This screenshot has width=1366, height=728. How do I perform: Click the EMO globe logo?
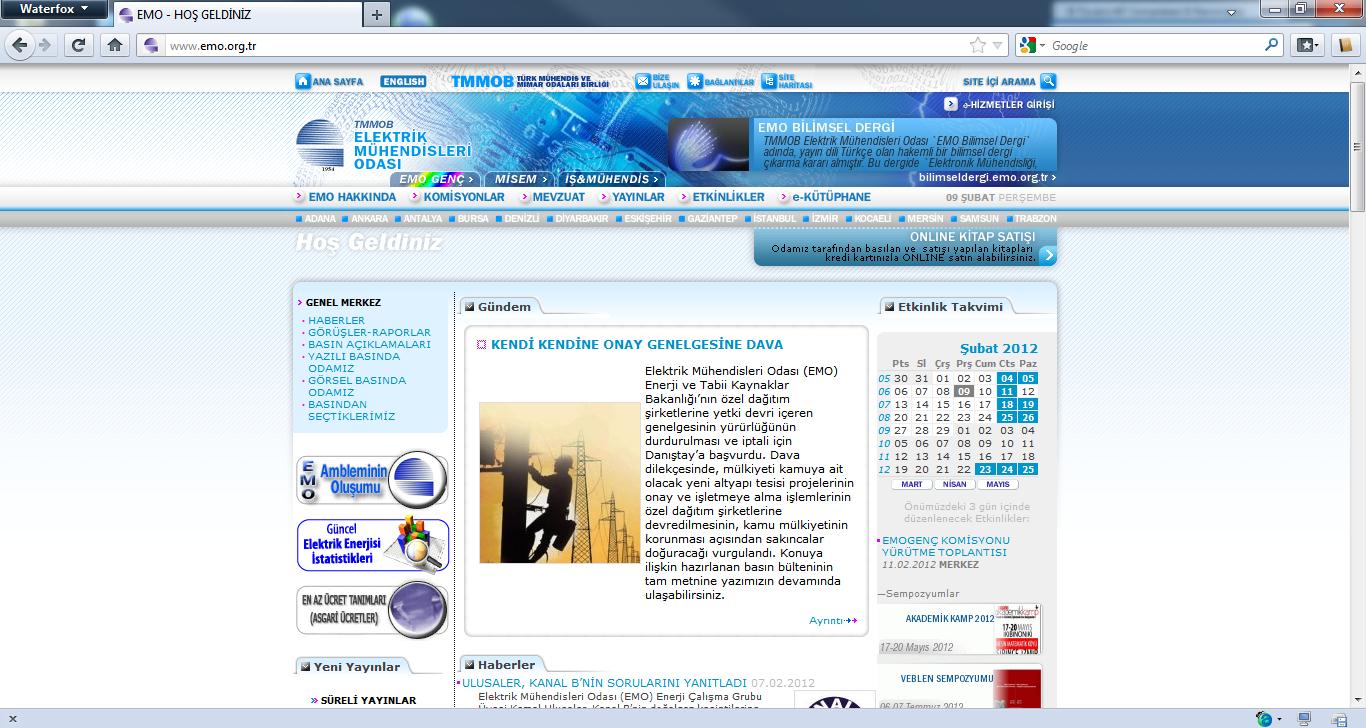pyautogui.click(x=320, y=146)
